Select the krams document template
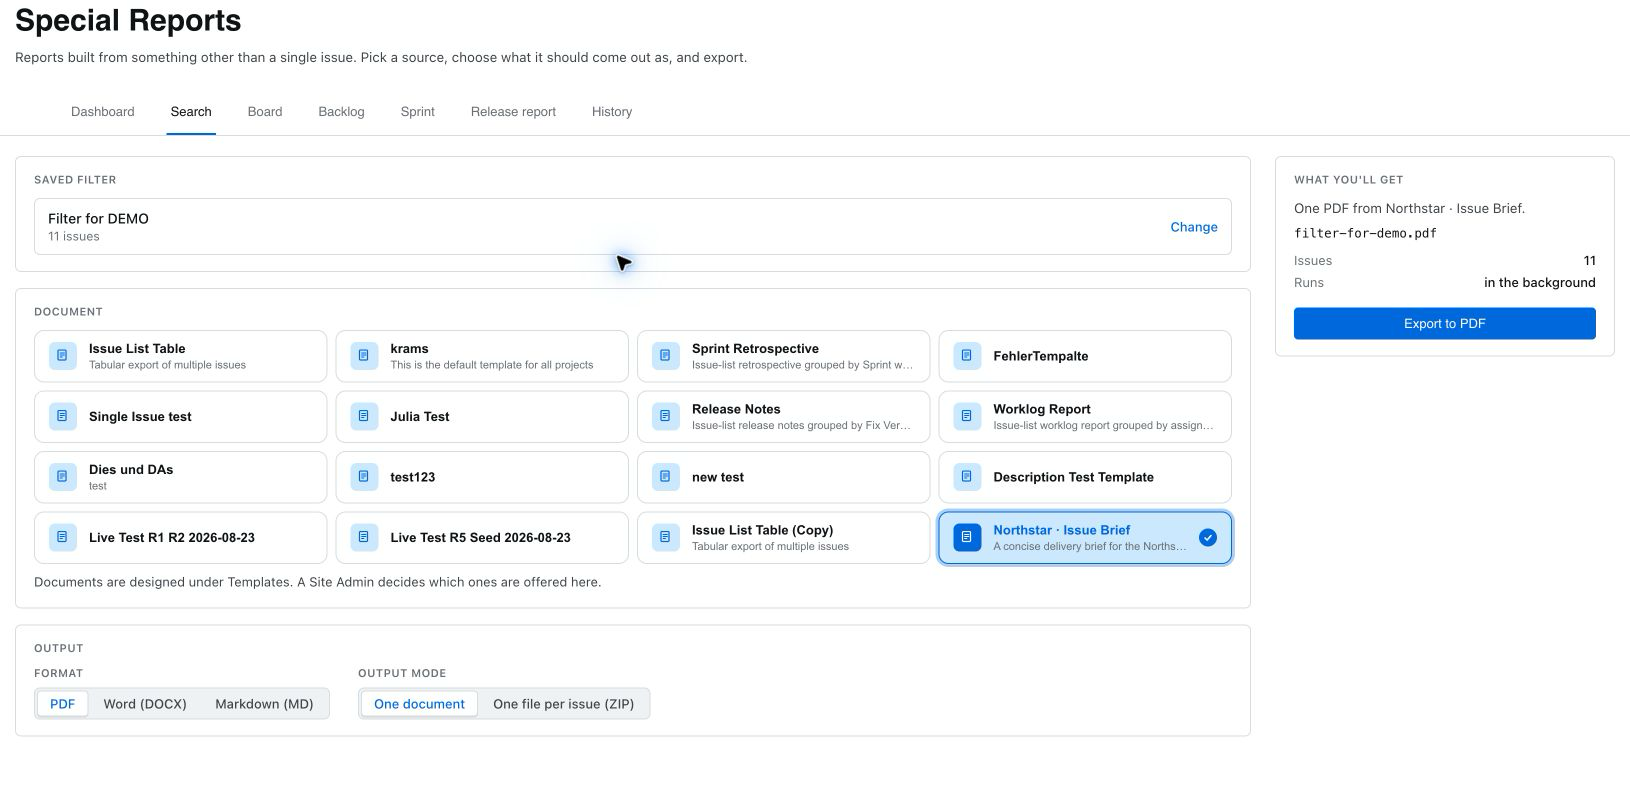Image resolution: width=1630 pixels, height=810 pixels. [482, 356]
